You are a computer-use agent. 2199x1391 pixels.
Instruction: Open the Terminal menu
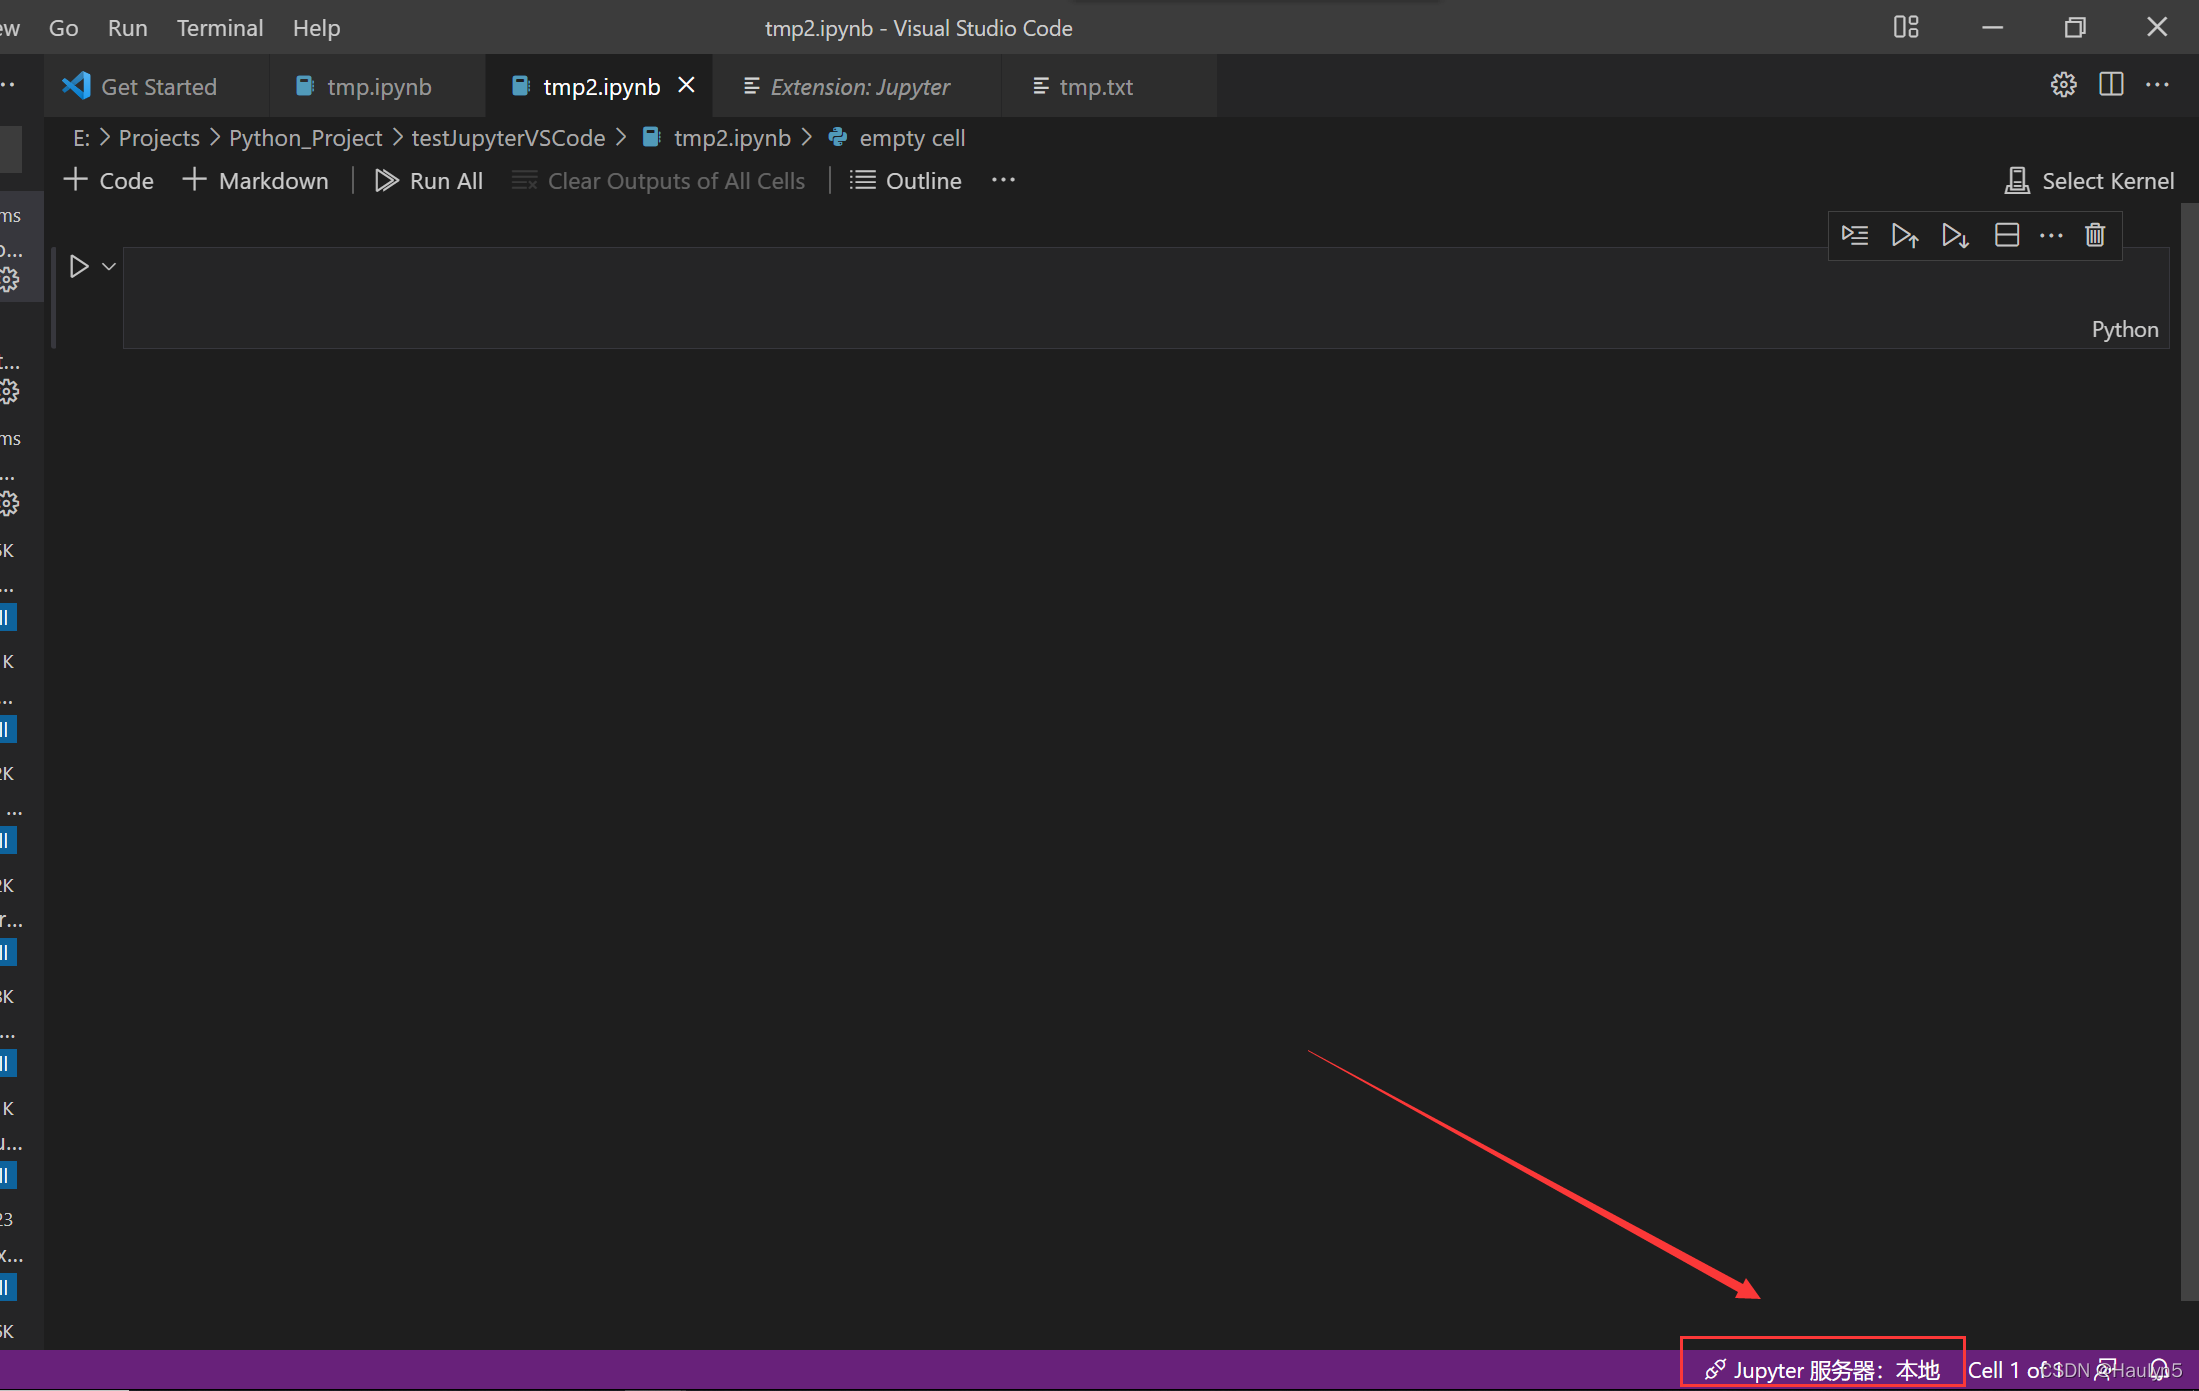coord(219,27)
